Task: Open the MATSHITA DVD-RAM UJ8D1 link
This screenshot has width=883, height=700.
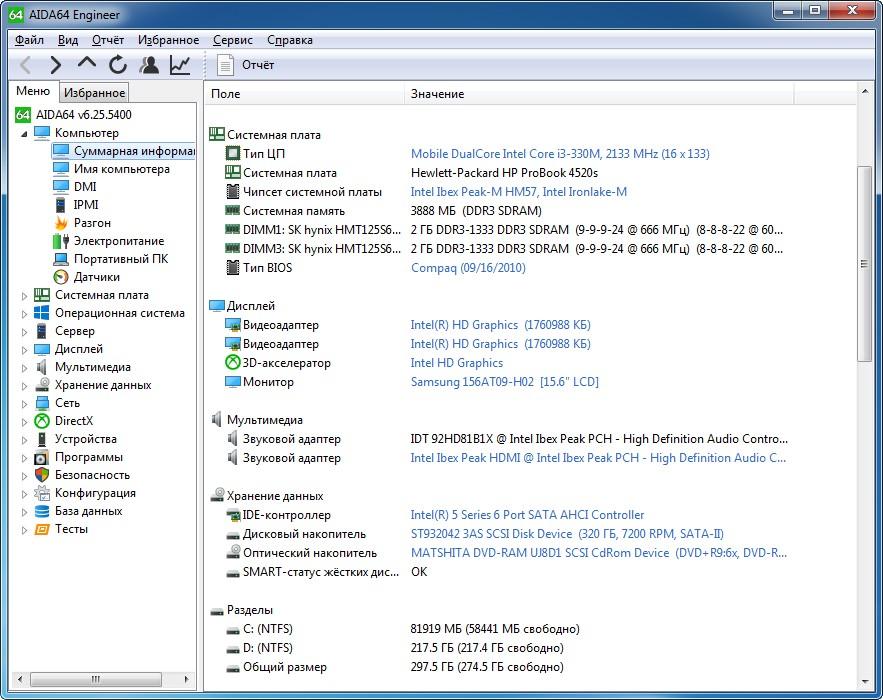Action: 598,553
